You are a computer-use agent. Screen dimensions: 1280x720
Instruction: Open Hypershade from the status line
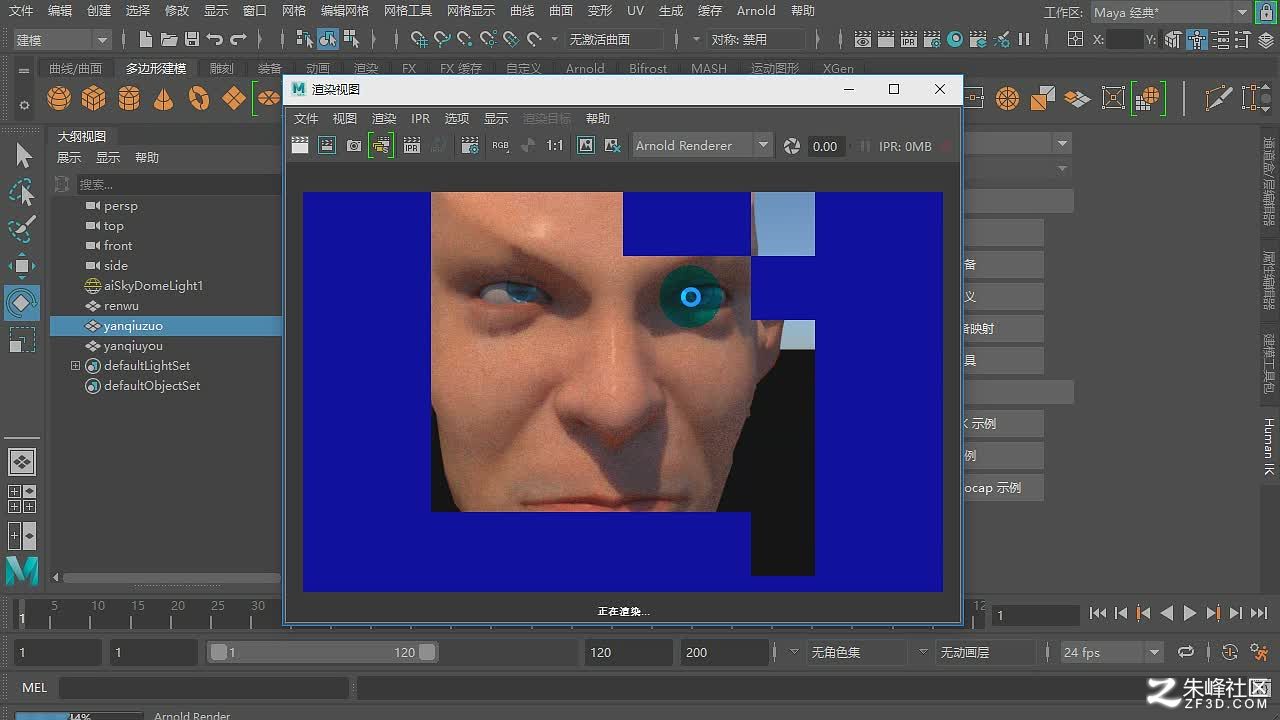tap(955, 39)
